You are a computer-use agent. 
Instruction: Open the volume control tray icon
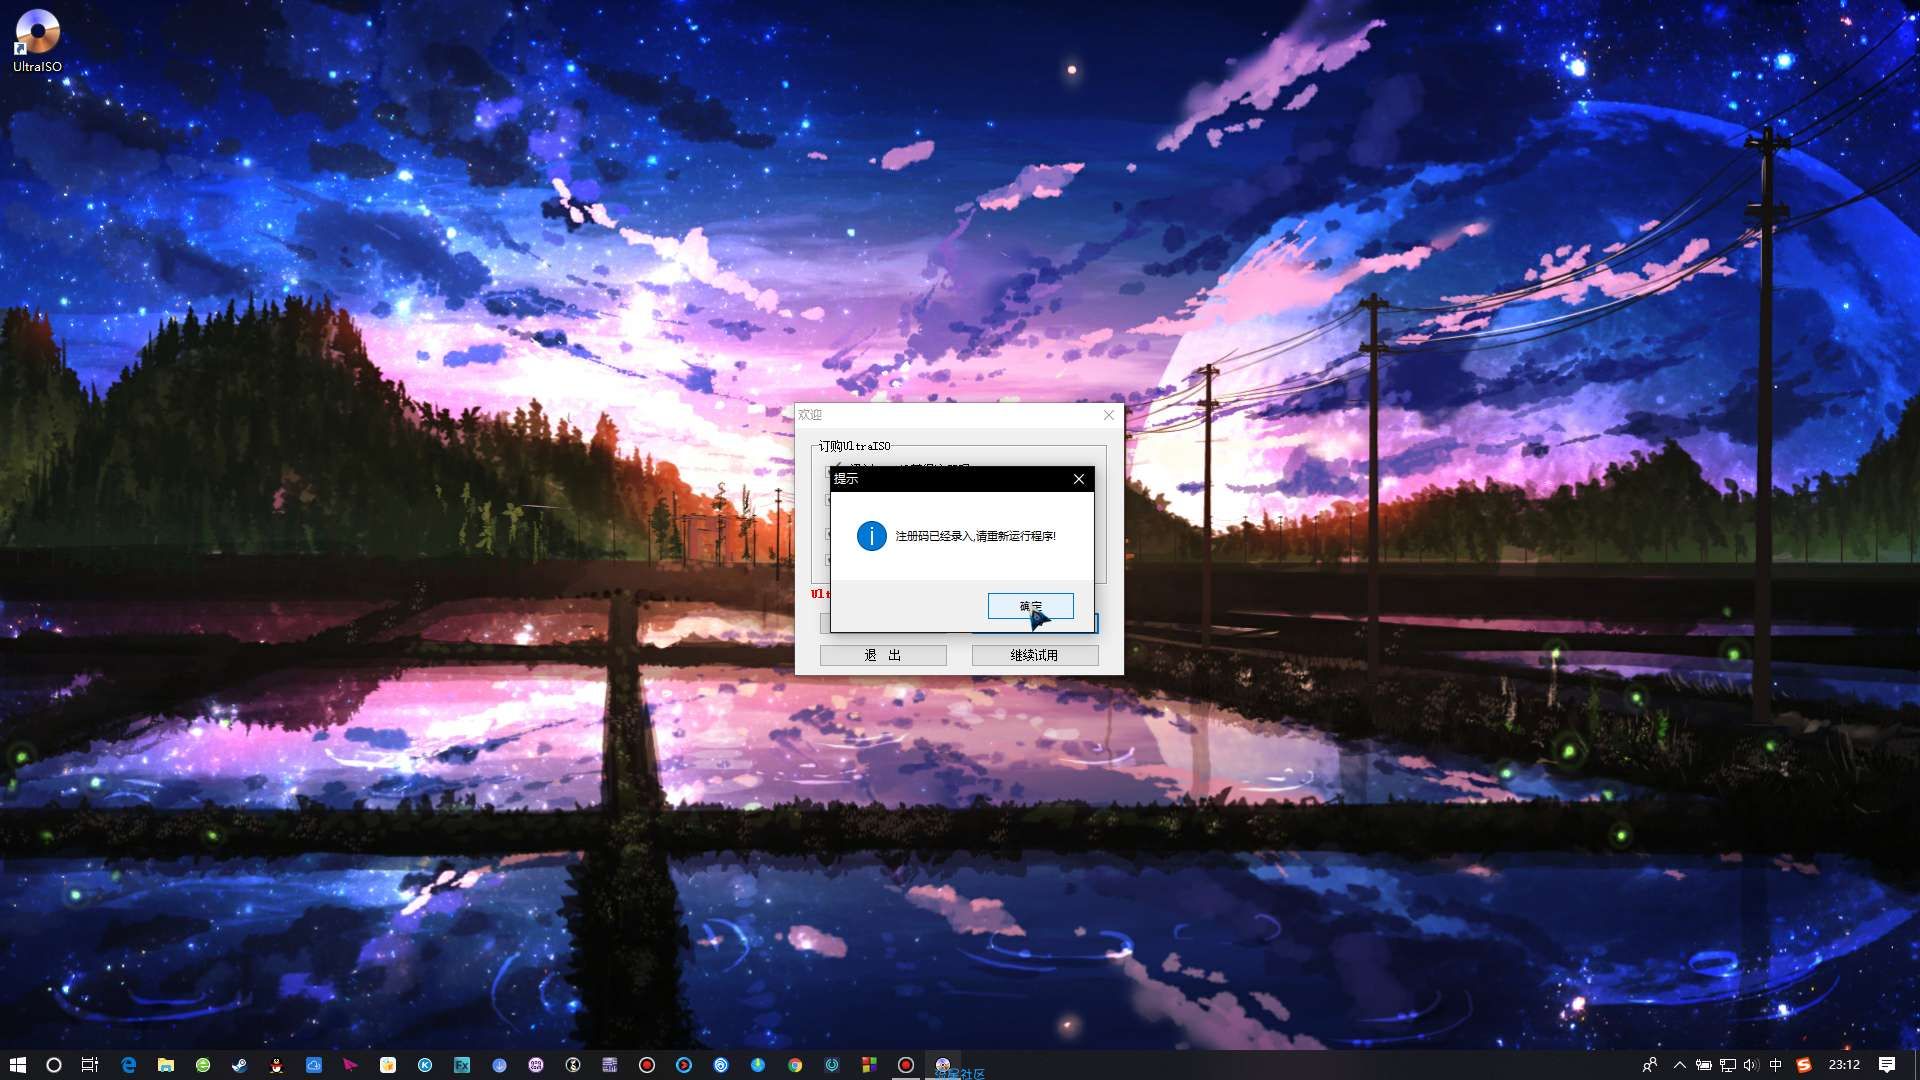pyautogui.click(x=1751, y=1065)
